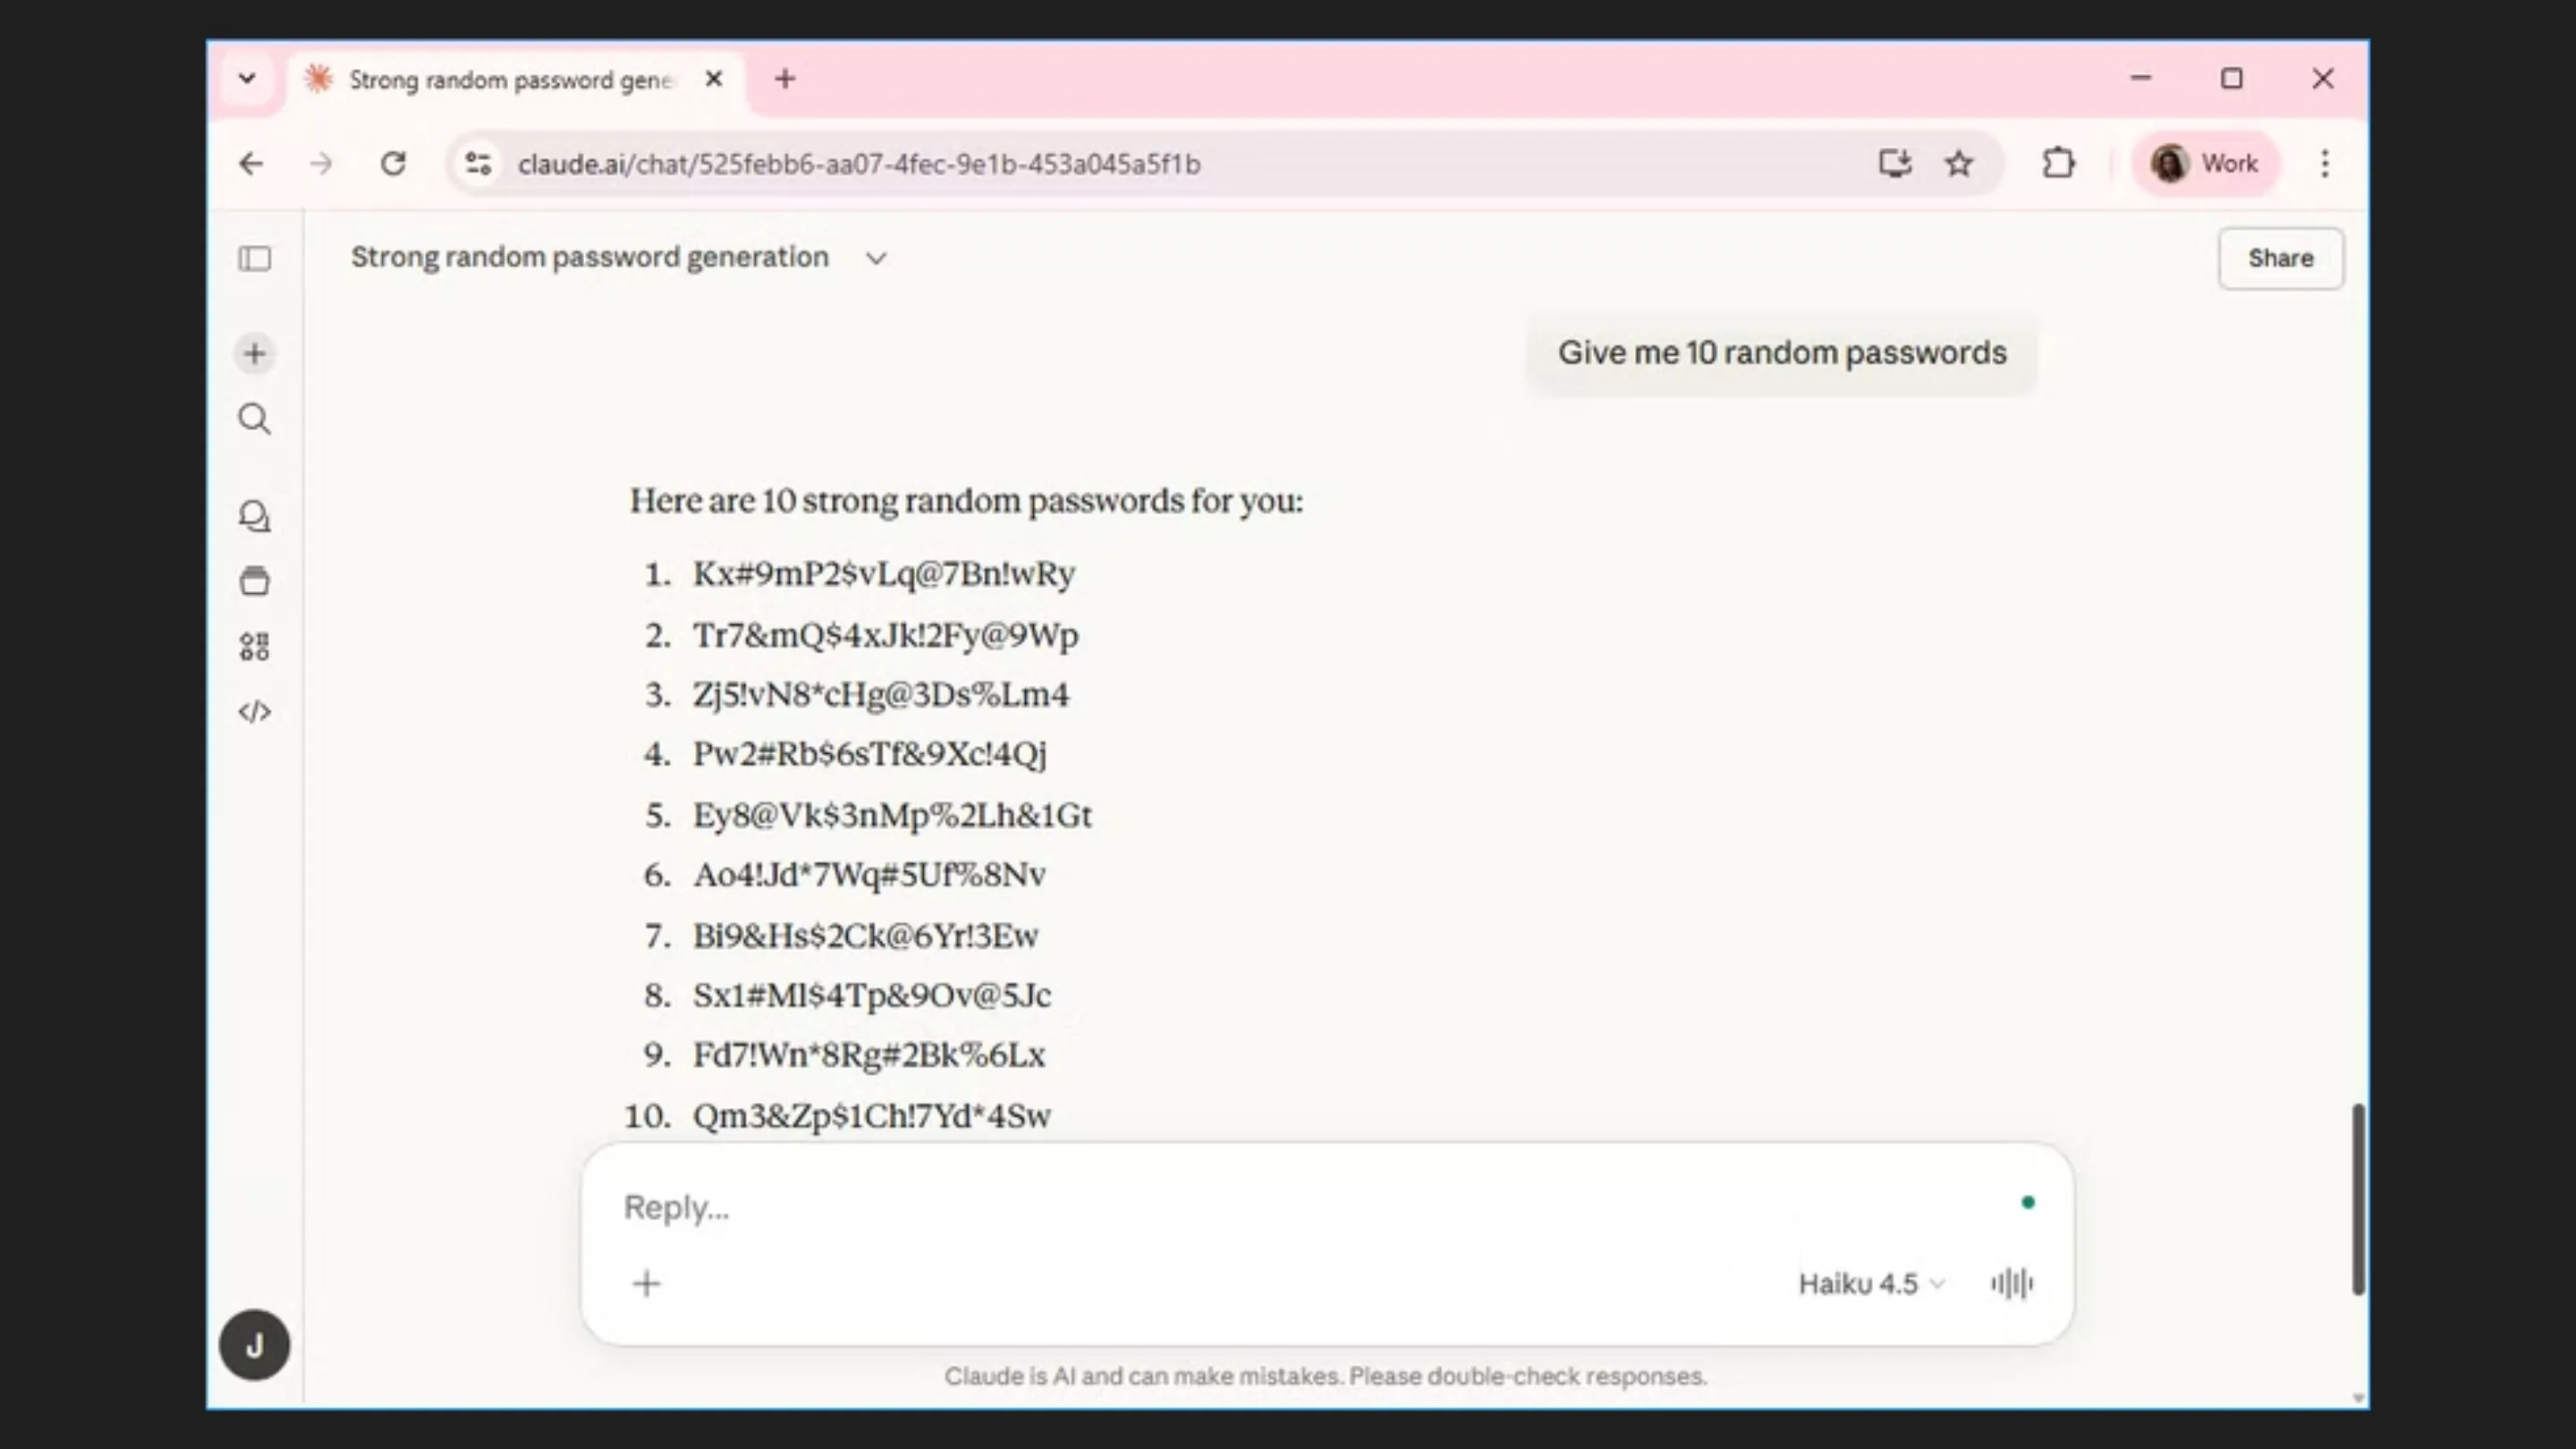Select the Strong random password generation tab
The height and width of the screenshot is (1449, 2576).
click(510, 80)
